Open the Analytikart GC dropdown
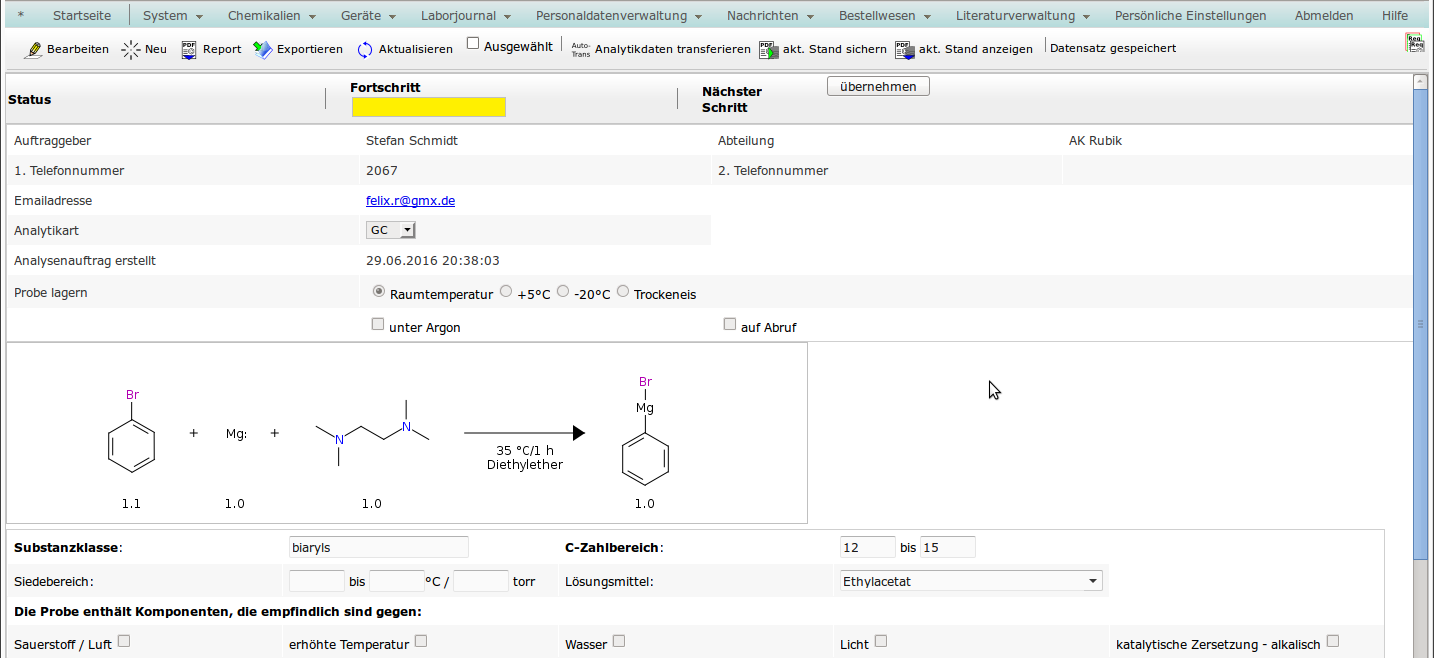The image size is (1434, 658). 391,230
